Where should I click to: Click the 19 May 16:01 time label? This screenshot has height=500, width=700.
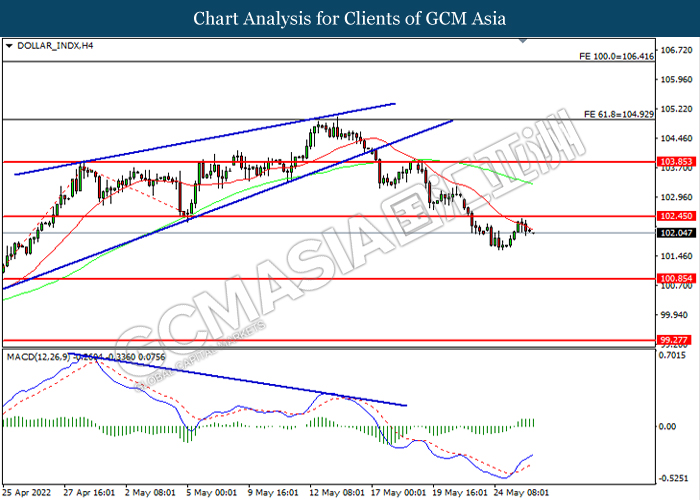[x=460, y=493]
